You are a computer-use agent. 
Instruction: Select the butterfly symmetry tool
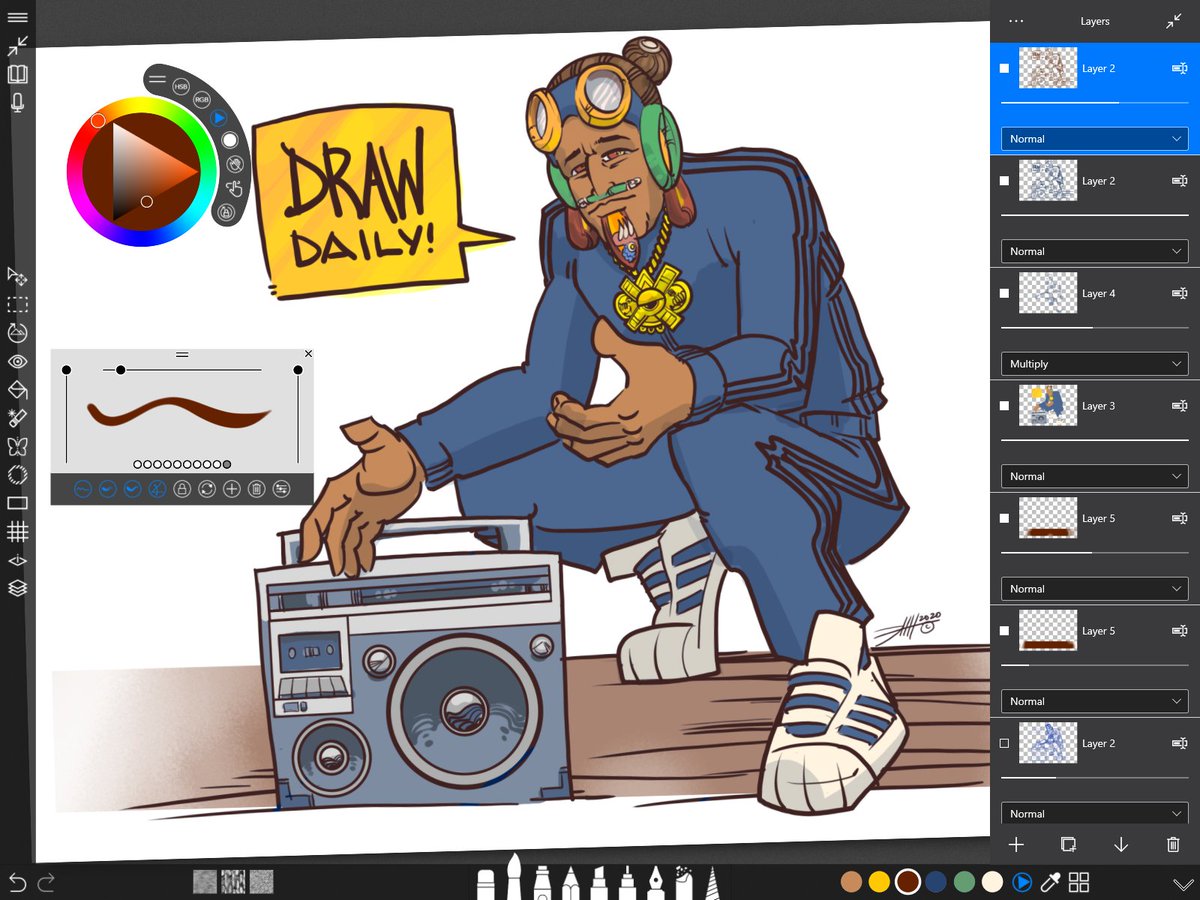pyautogui.click(x=17, y=446)
